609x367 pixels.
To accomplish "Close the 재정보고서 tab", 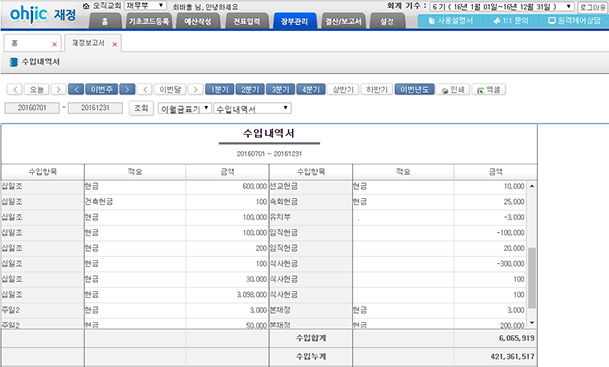I will point(115,44).
